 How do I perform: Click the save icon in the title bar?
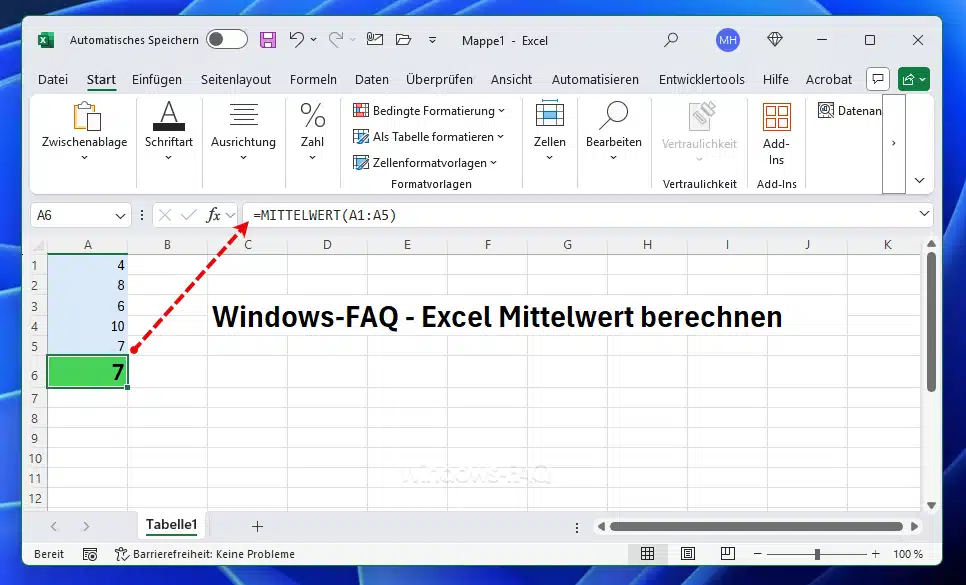tap(268, 40)
